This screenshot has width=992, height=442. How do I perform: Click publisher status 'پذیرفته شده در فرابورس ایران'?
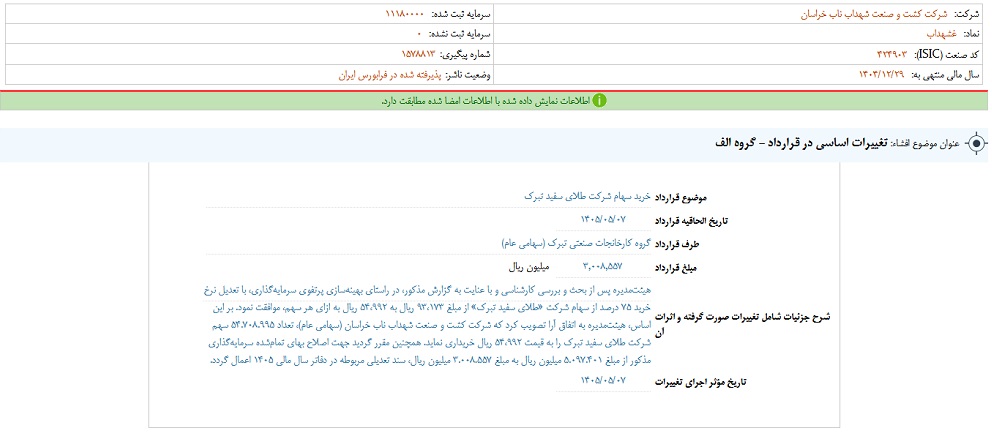[x=390, y=75]
